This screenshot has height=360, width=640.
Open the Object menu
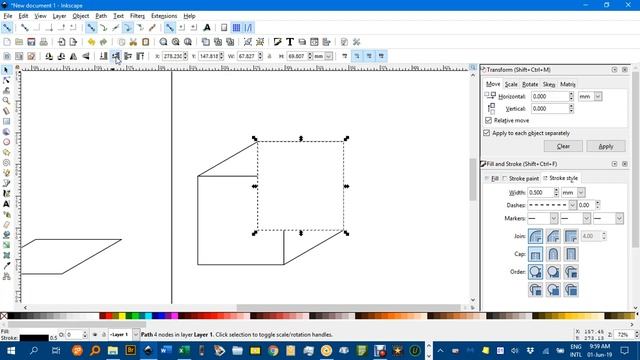[x=80, y=16]
